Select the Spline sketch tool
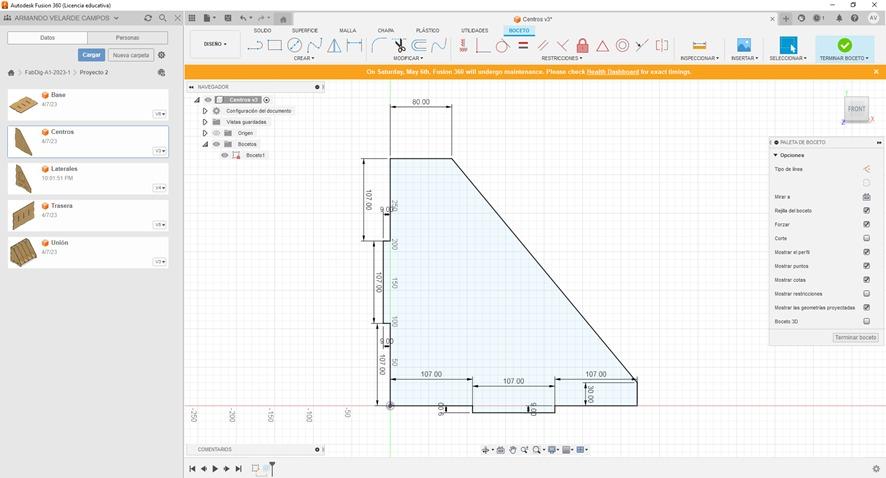This screenshot has width=886, height=478. (314, 45)
